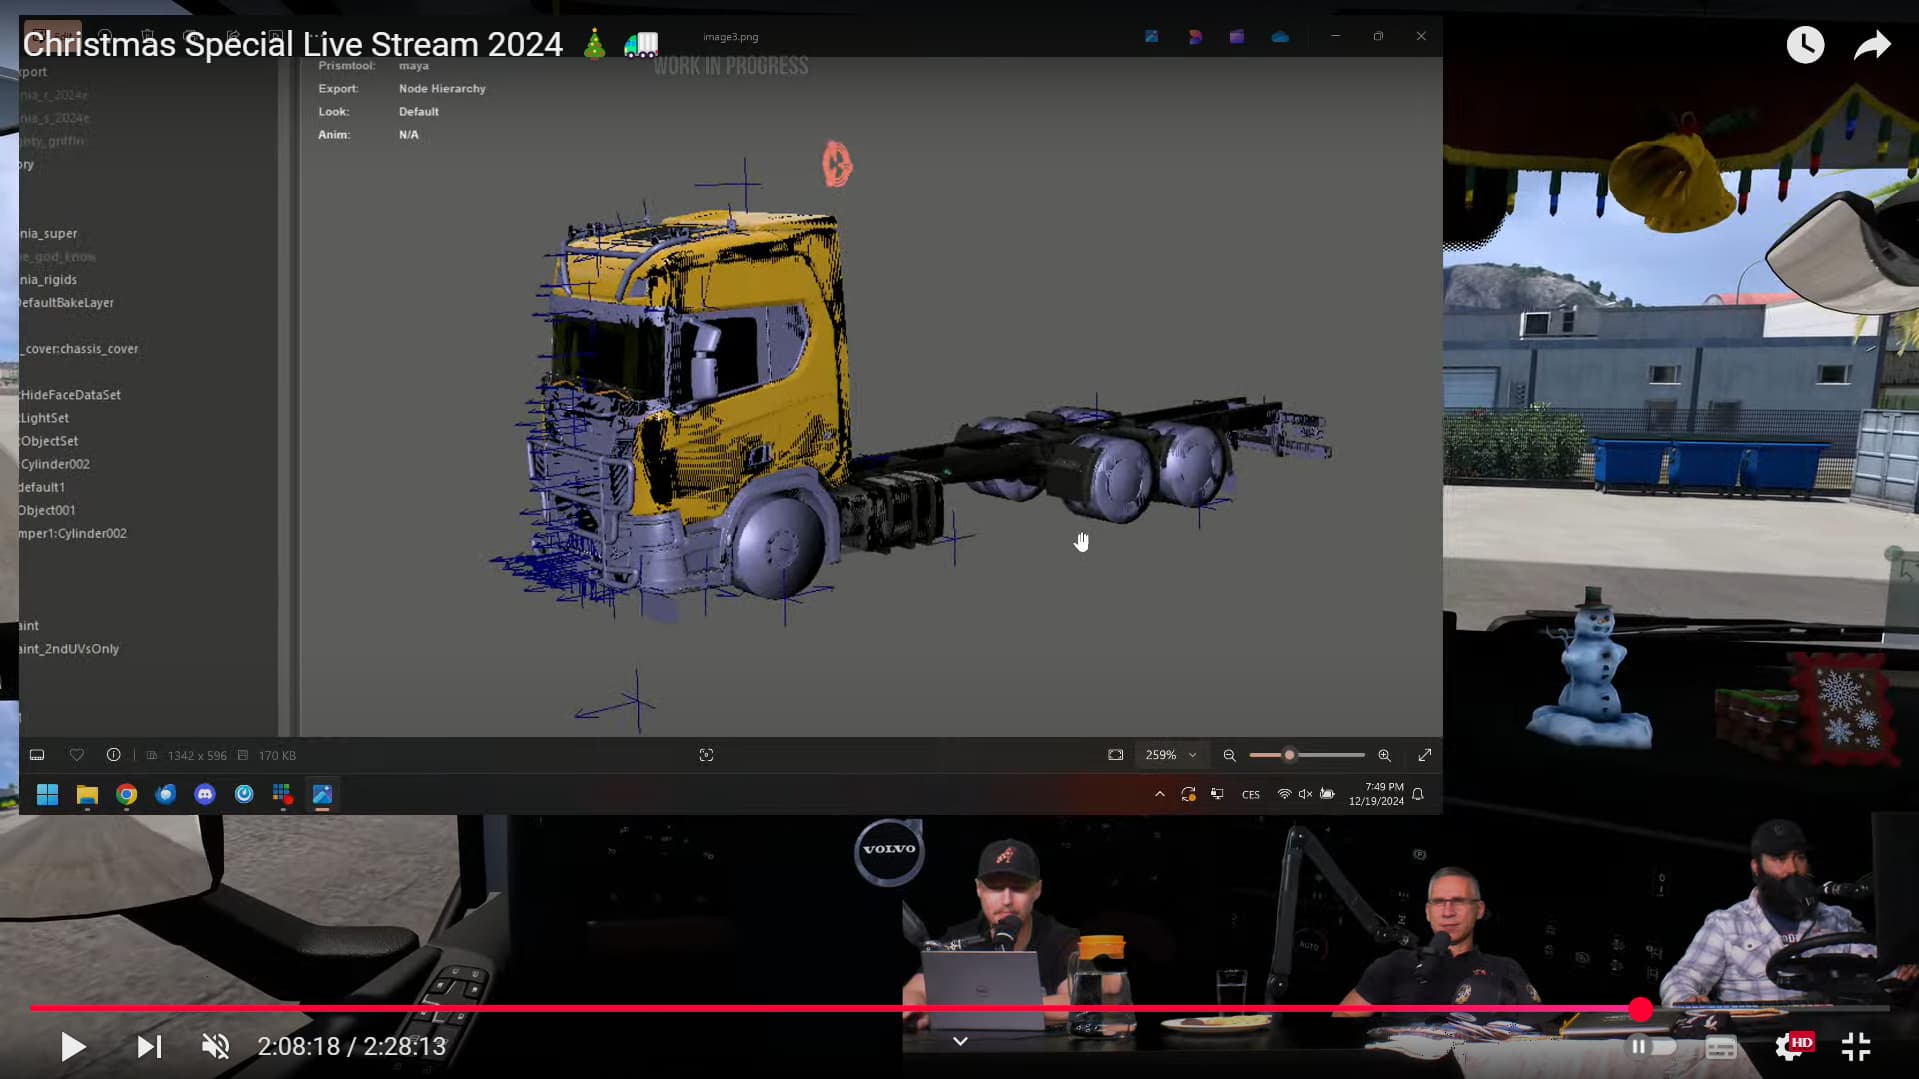Click the red video progress bar
1919x1079 pixels.
coord(800,1008)
